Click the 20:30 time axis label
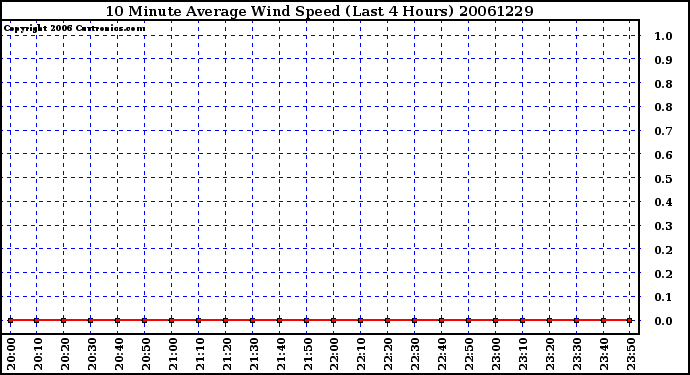The width and height of the screenshot is (690, 375). pos(92,355)
